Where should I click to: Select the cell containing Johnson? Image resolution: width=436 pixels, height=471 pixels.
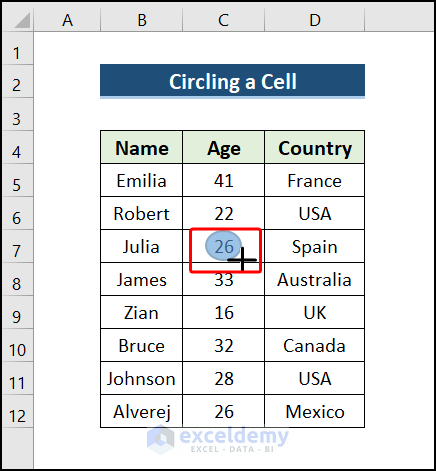pos(142,378)
